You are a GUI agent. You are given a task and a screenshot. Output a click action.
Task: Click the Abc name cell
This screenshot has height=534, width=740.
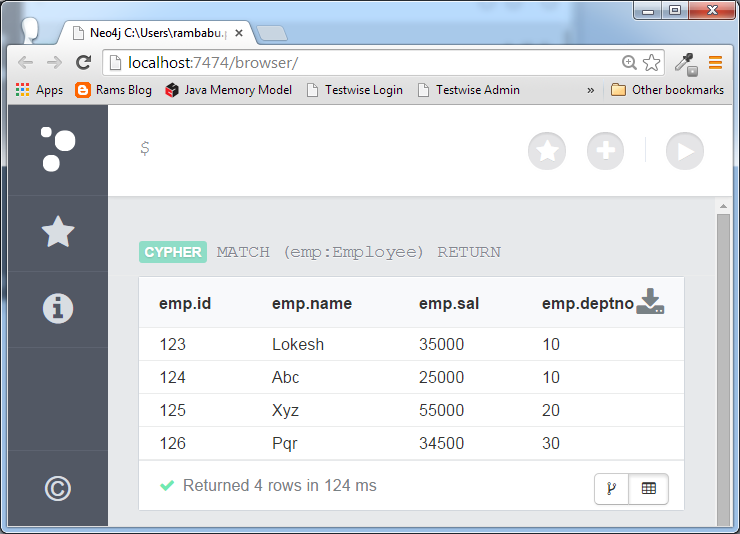pyautogui.click(x=286, y=377)
